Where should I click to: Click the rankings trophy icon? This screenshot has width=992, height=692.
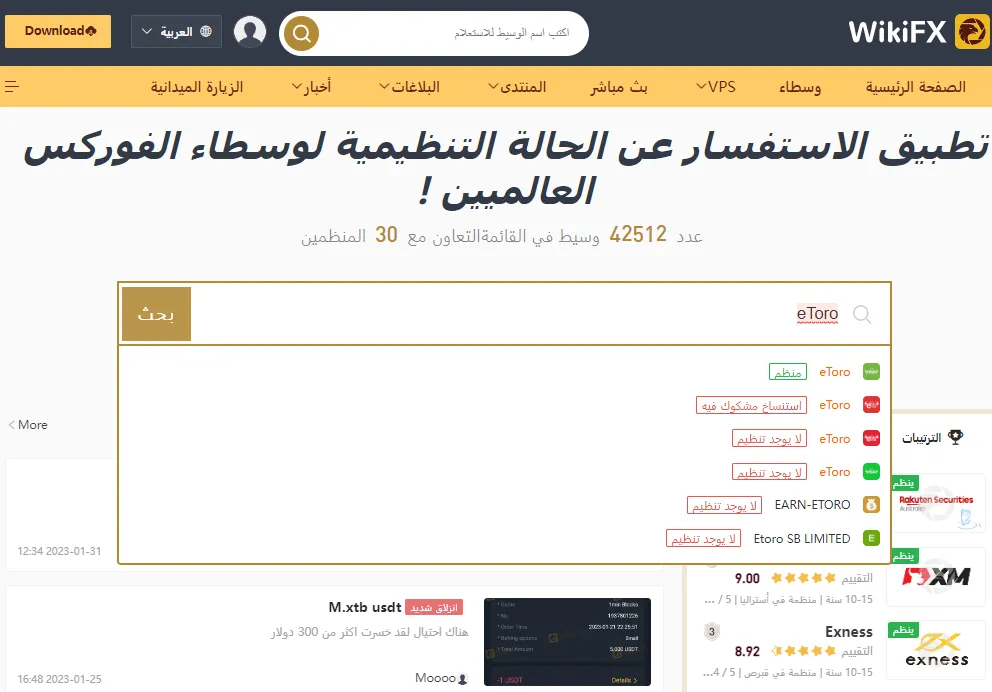point(955,437)
